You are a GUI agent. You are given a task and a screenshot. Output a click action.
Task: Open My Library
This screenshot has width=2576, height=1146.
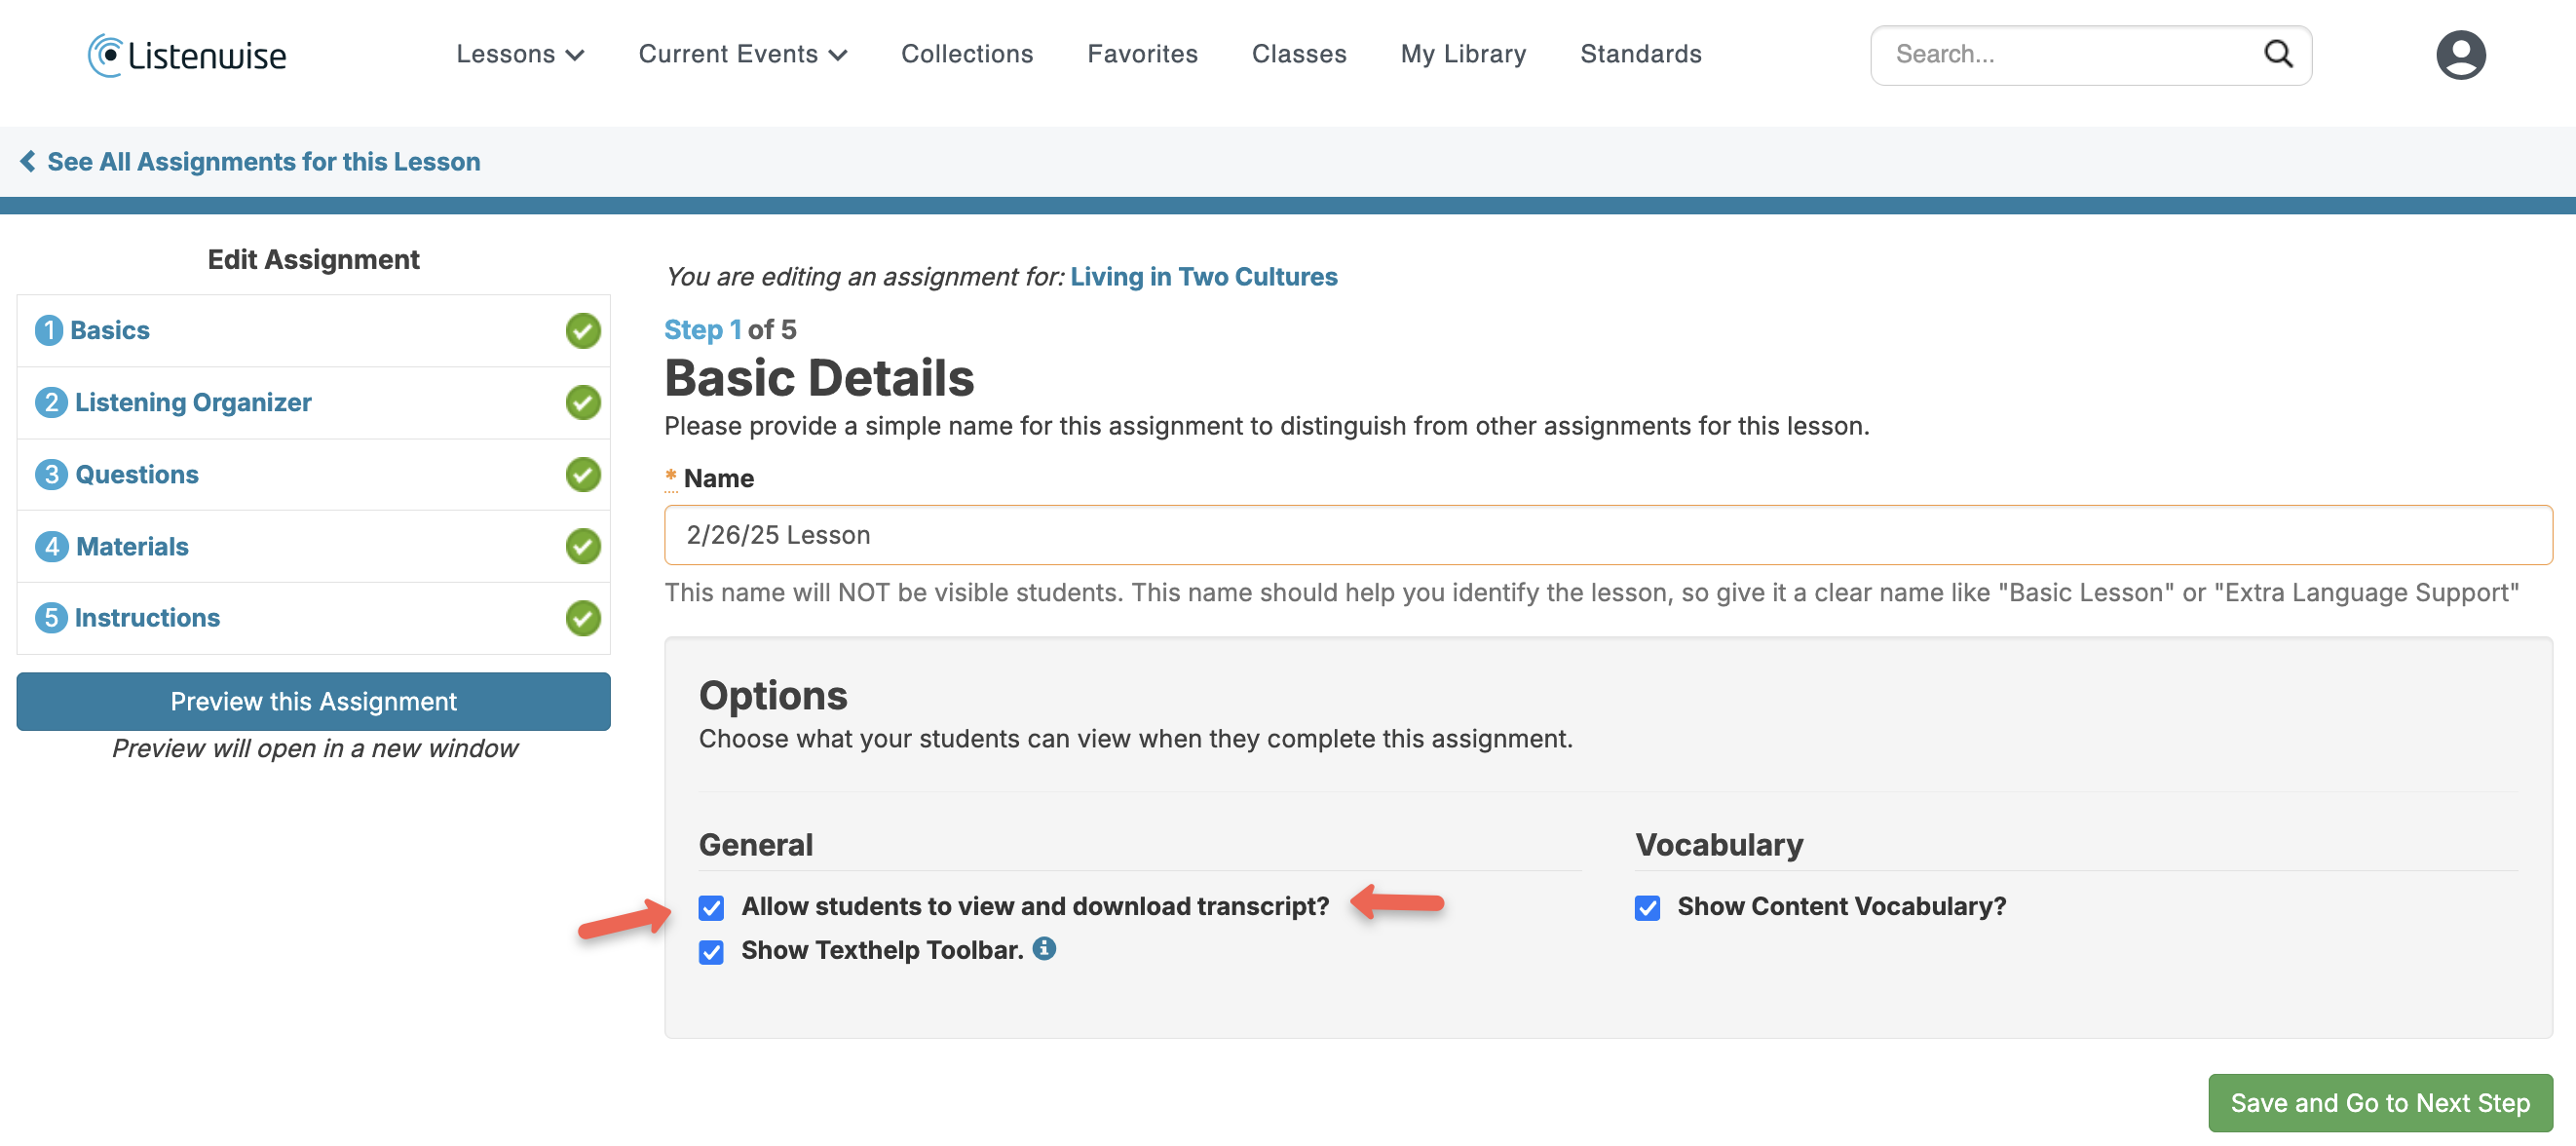click(1463, 54)
